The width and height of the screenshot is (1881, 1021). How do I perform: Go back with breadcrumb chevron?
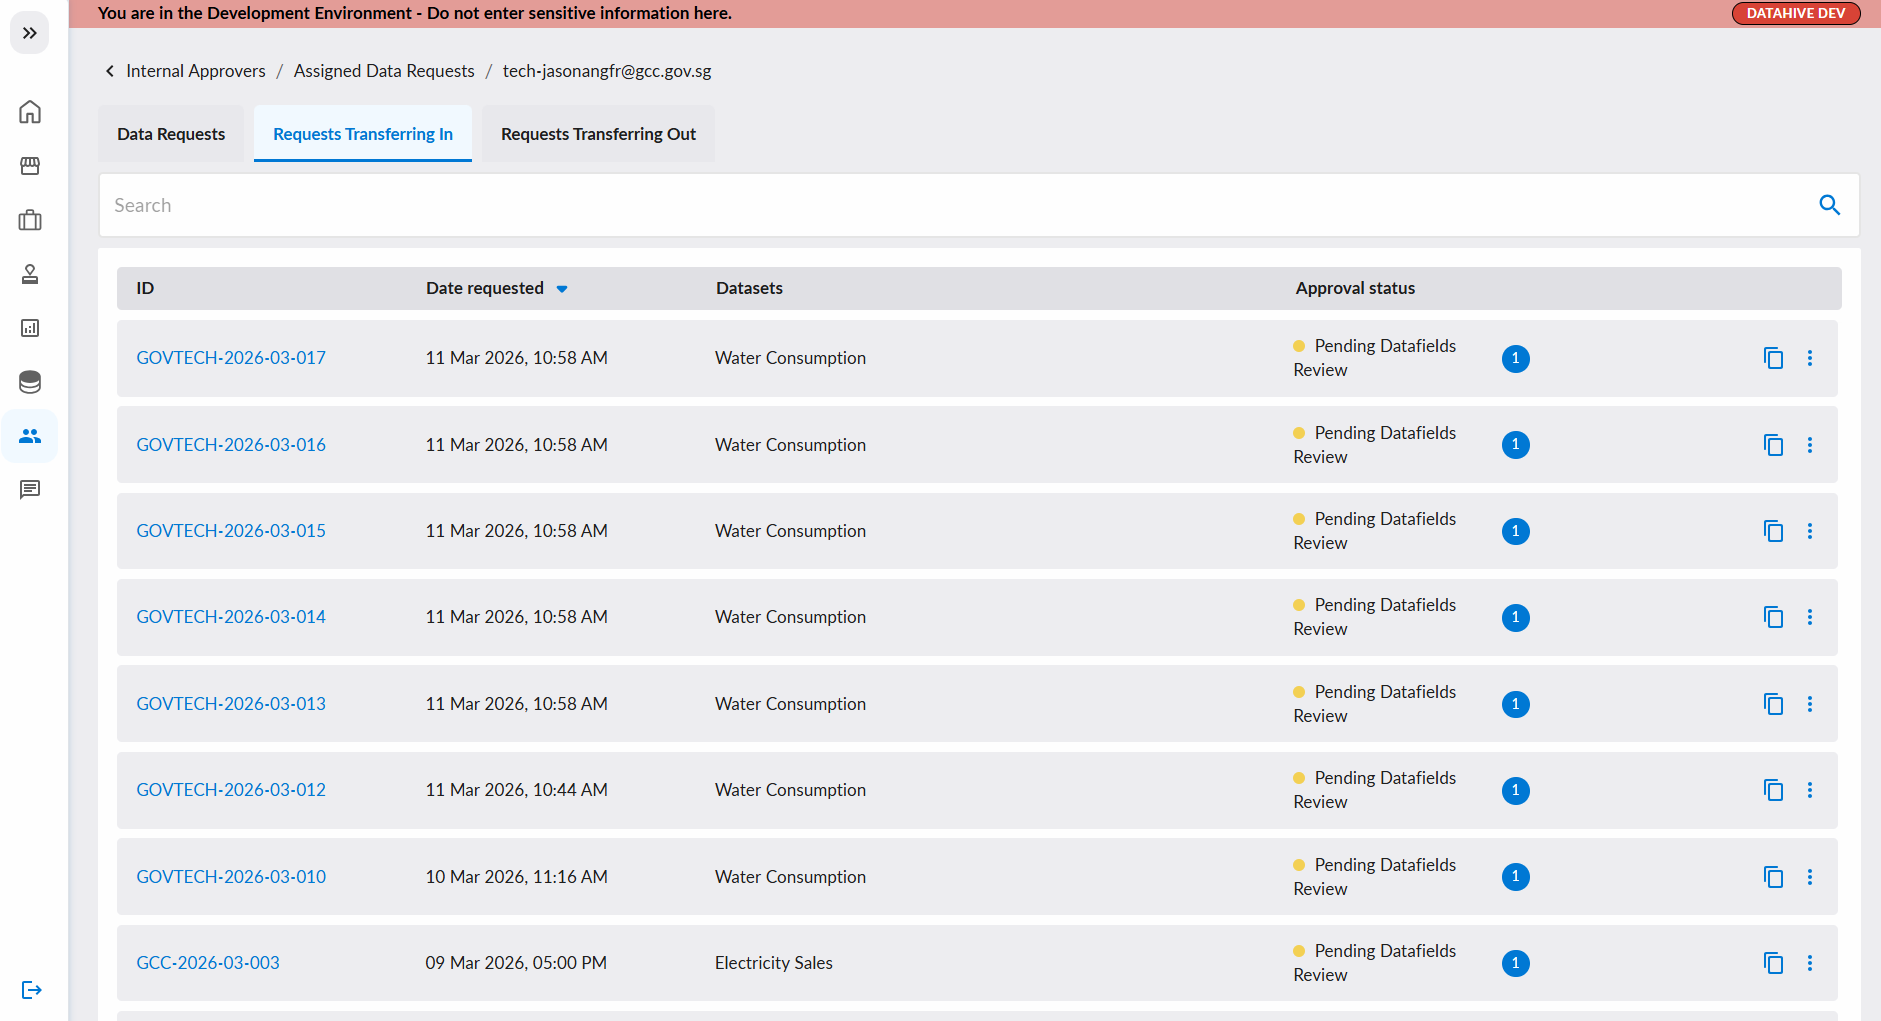pos(110,71)
